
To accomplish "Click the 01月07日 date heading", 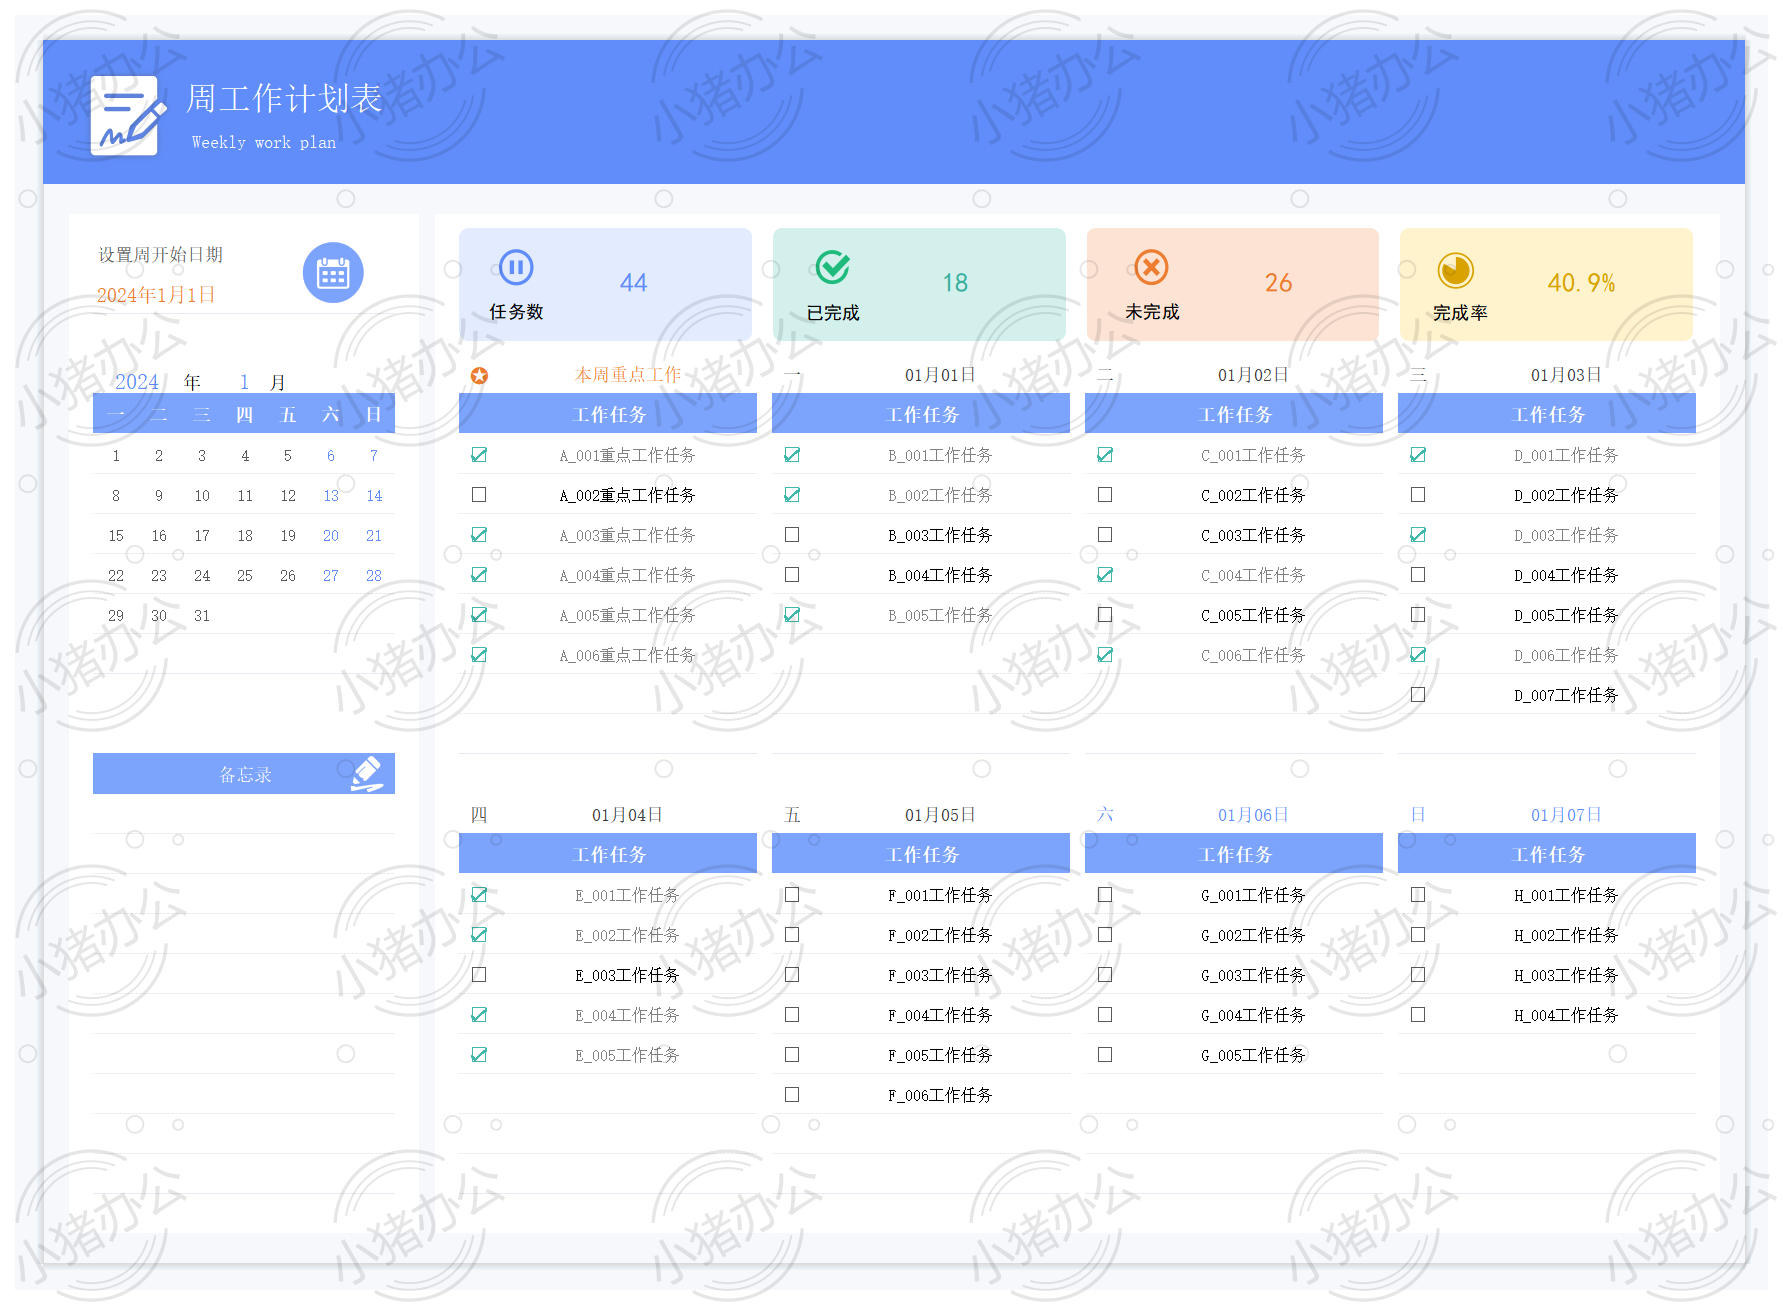I will coord(1566,815).
